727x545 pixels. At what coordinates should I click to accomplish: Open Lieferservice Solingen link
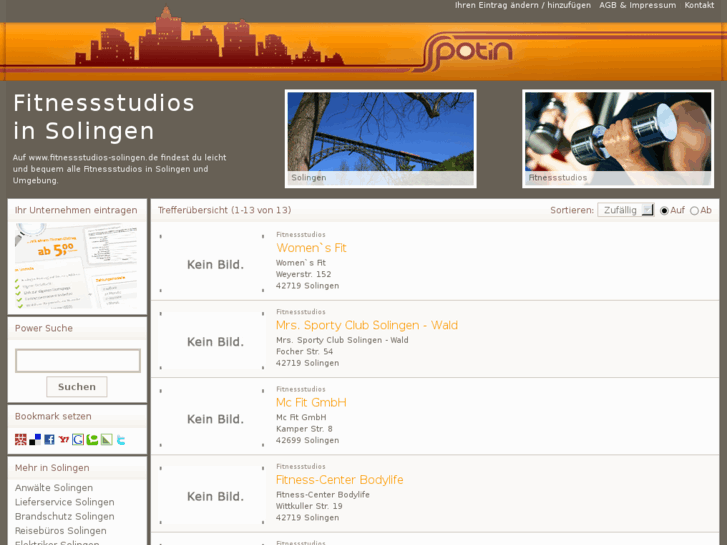coord(64,502)
